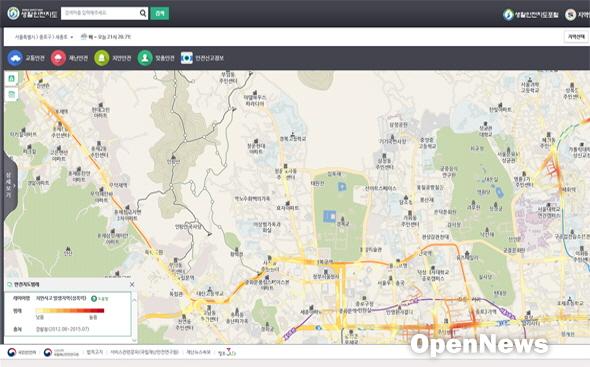Click the 생활안전지도 logo in header
This screenshot has width=590, height=367.
32,14
